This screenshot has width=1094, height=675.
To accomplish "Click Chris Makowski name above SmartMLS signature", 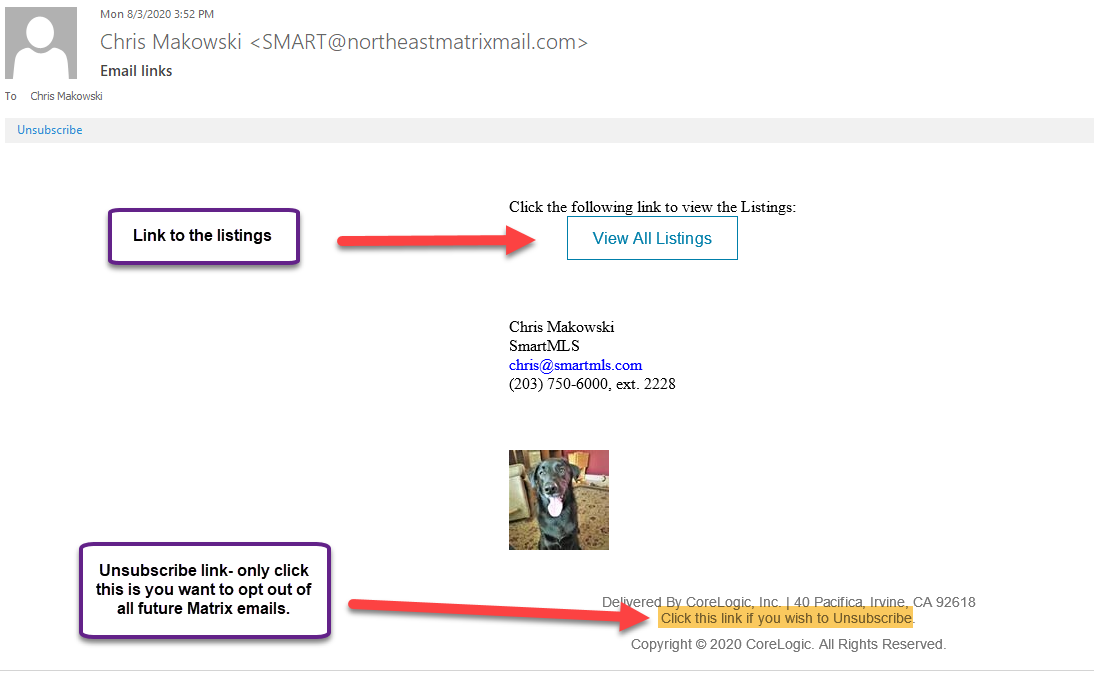I will [561, 327].
